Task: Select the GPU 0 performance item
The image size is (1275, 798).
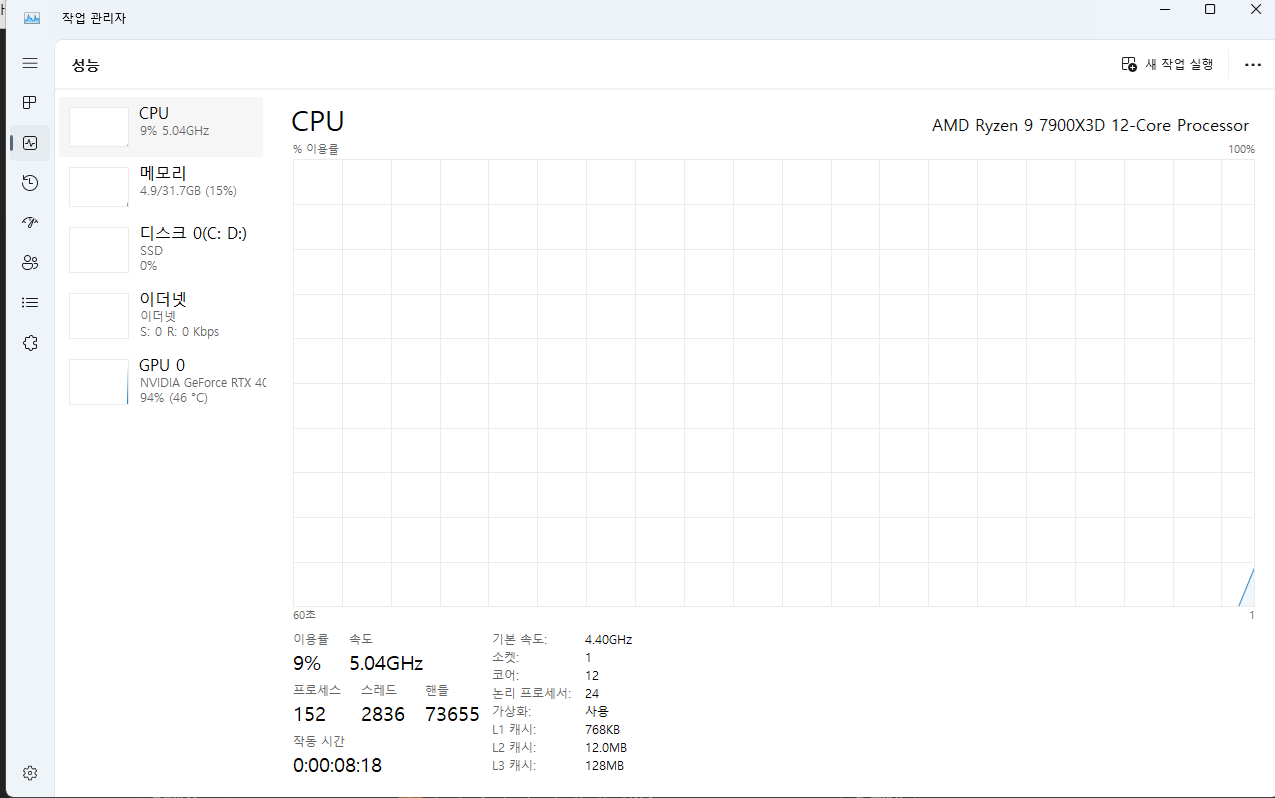Action: [161, 381]
